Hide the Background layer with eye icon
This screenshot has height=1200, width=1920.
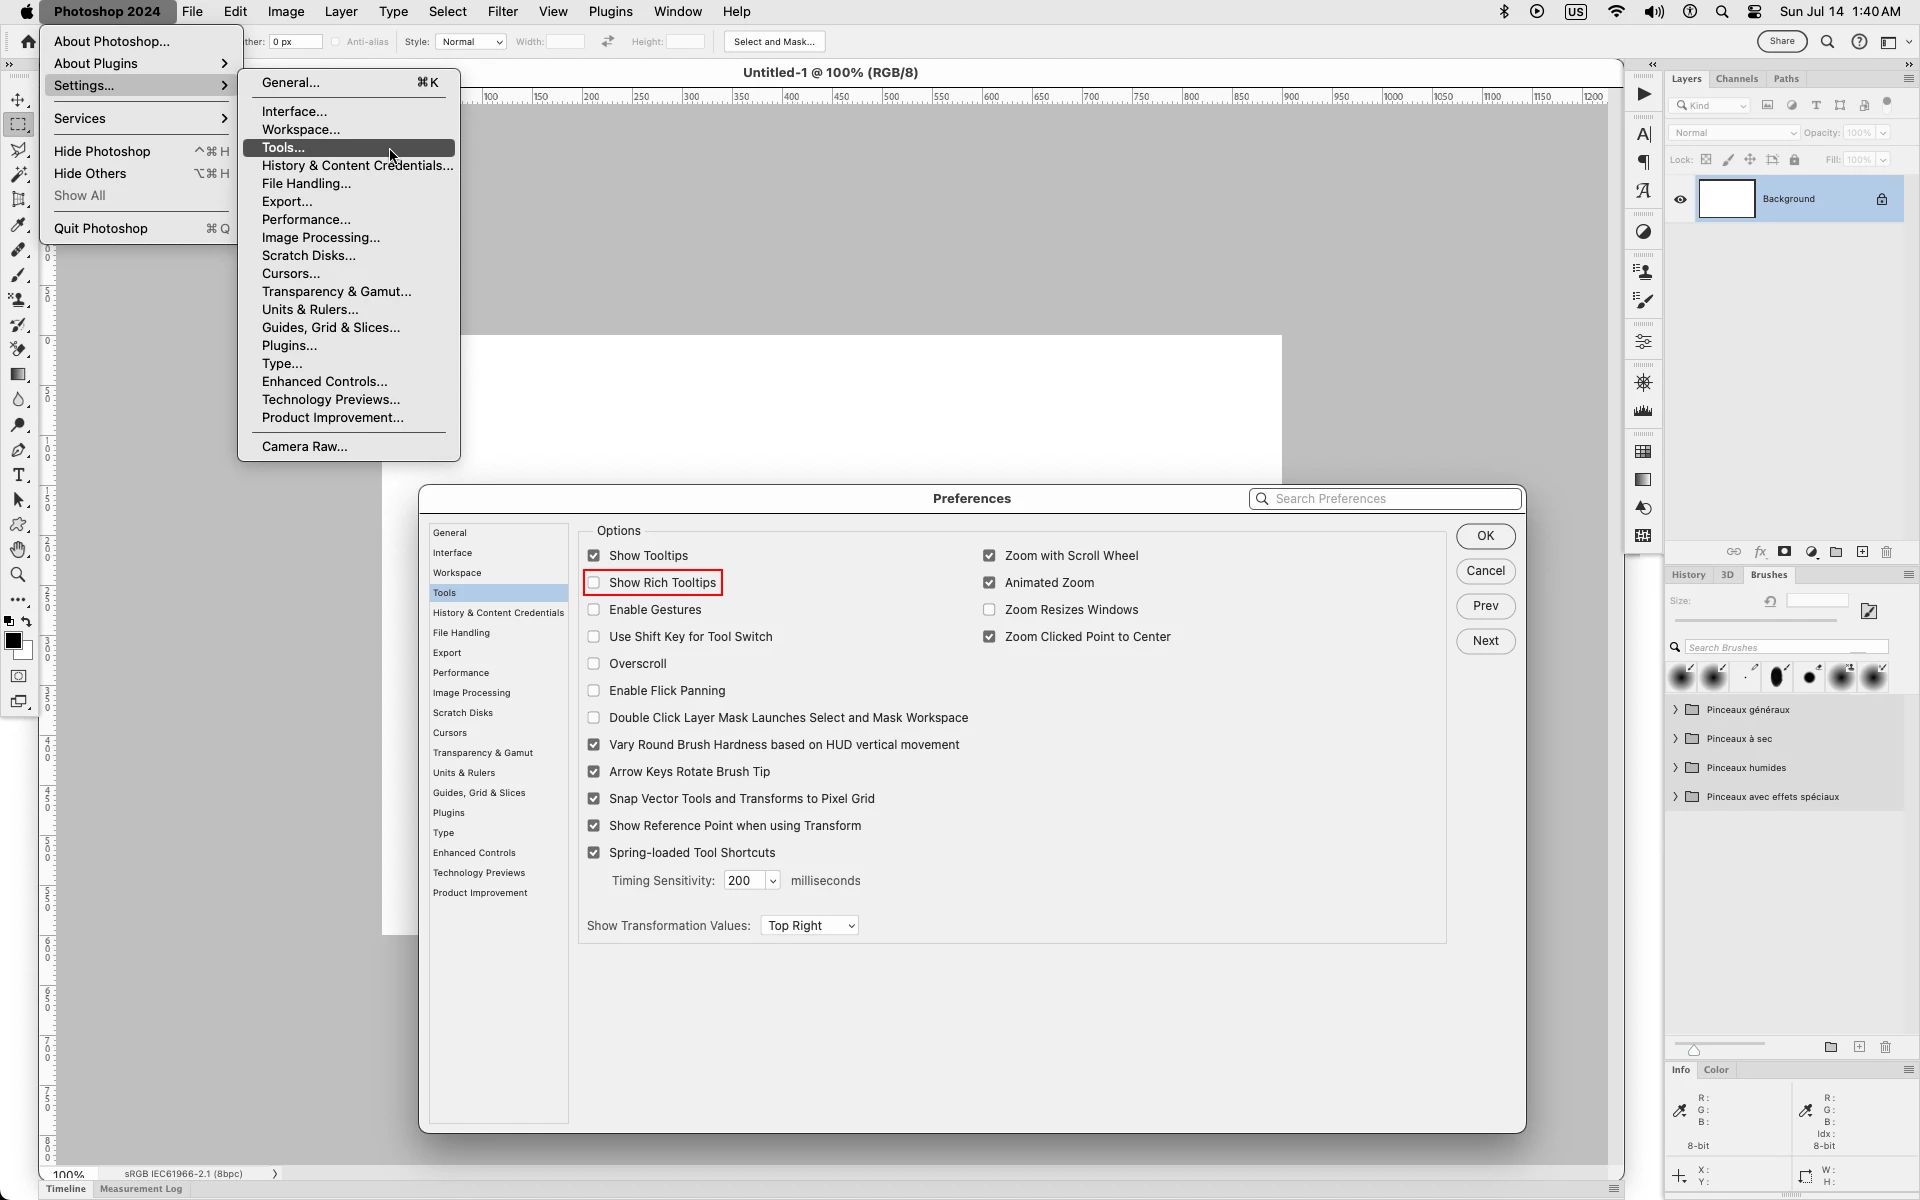[1680, 199]
